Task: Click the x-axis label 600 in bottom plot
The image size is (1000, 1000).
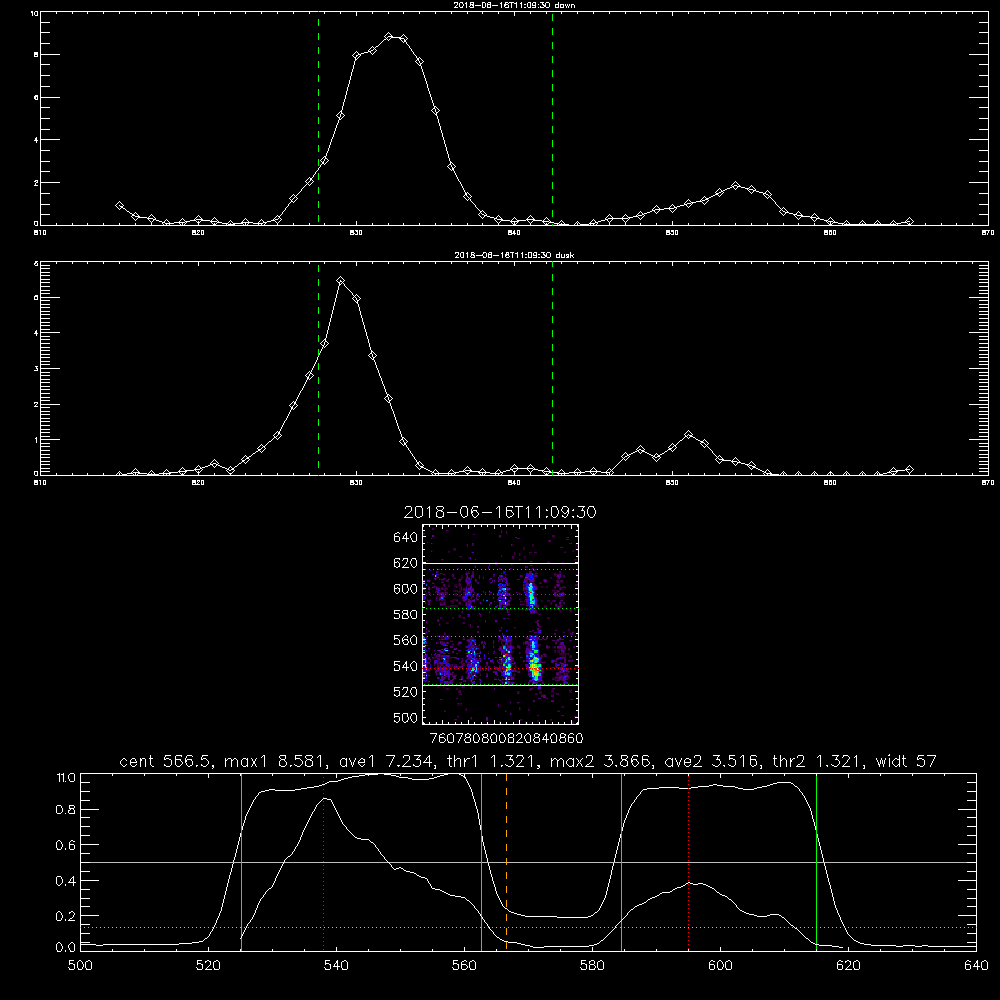Action: click(720, 966)
